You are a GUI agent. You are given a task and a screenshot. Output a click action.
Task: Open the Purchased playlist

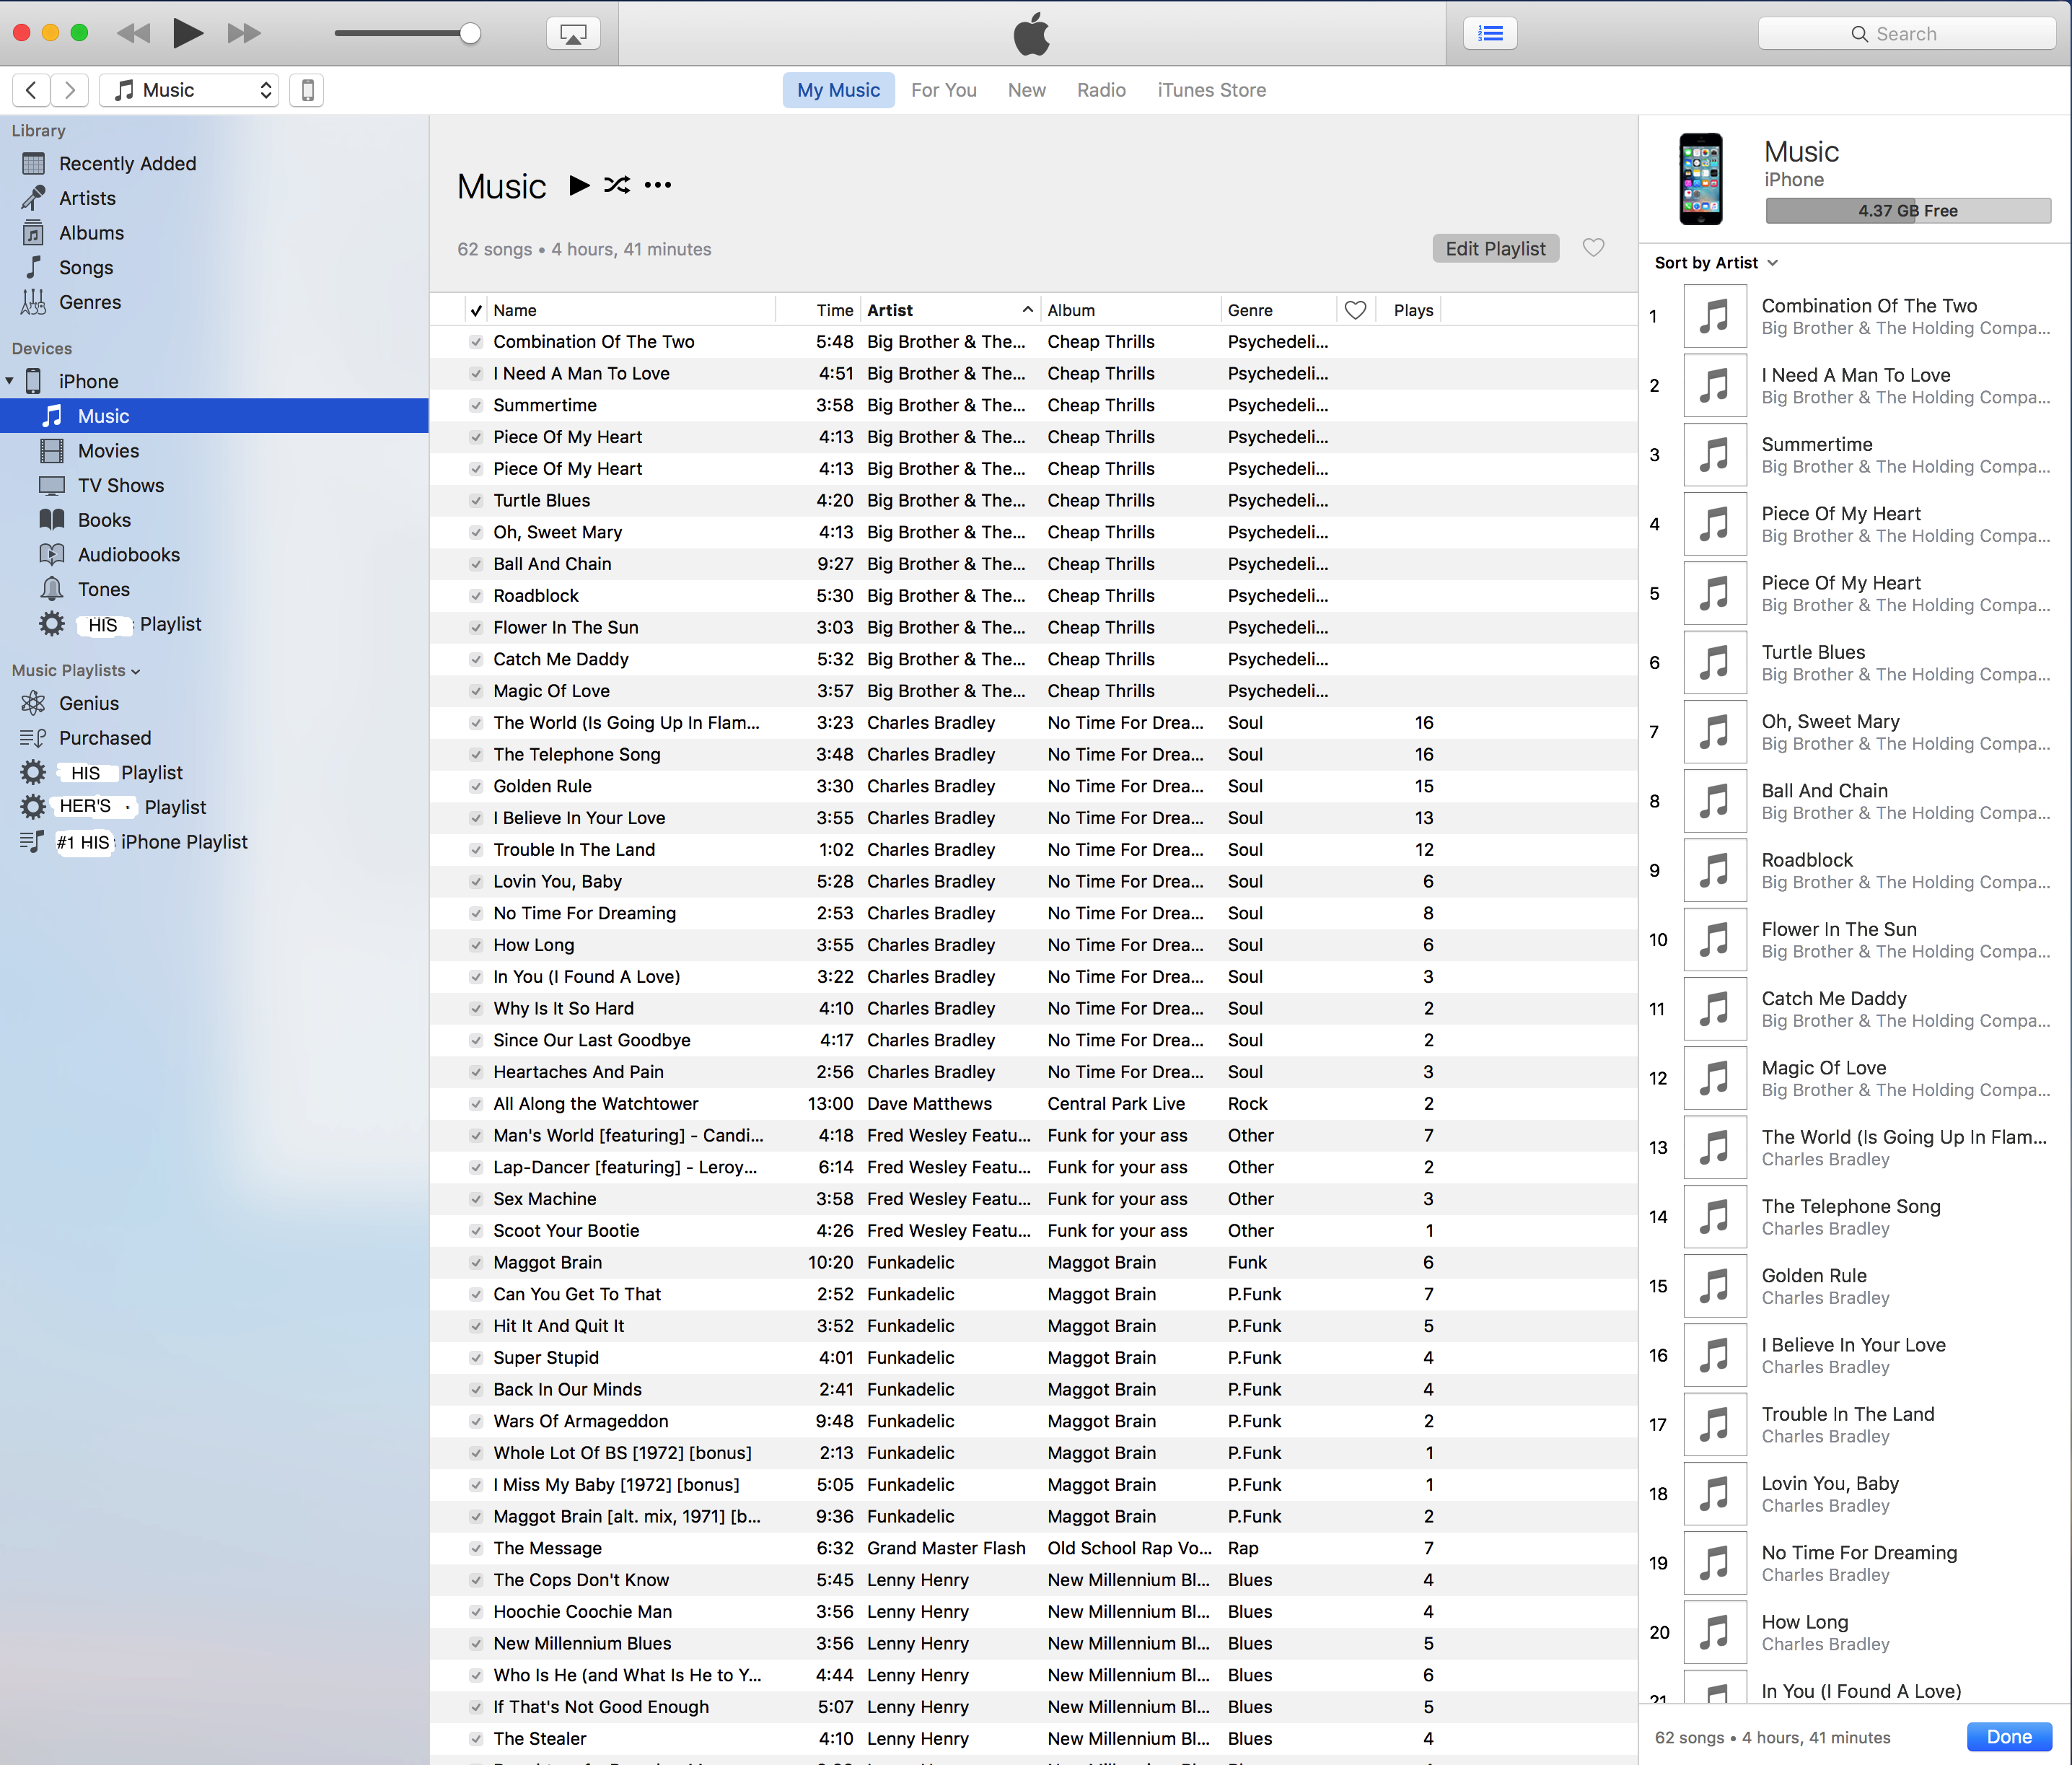click(104, 738)
